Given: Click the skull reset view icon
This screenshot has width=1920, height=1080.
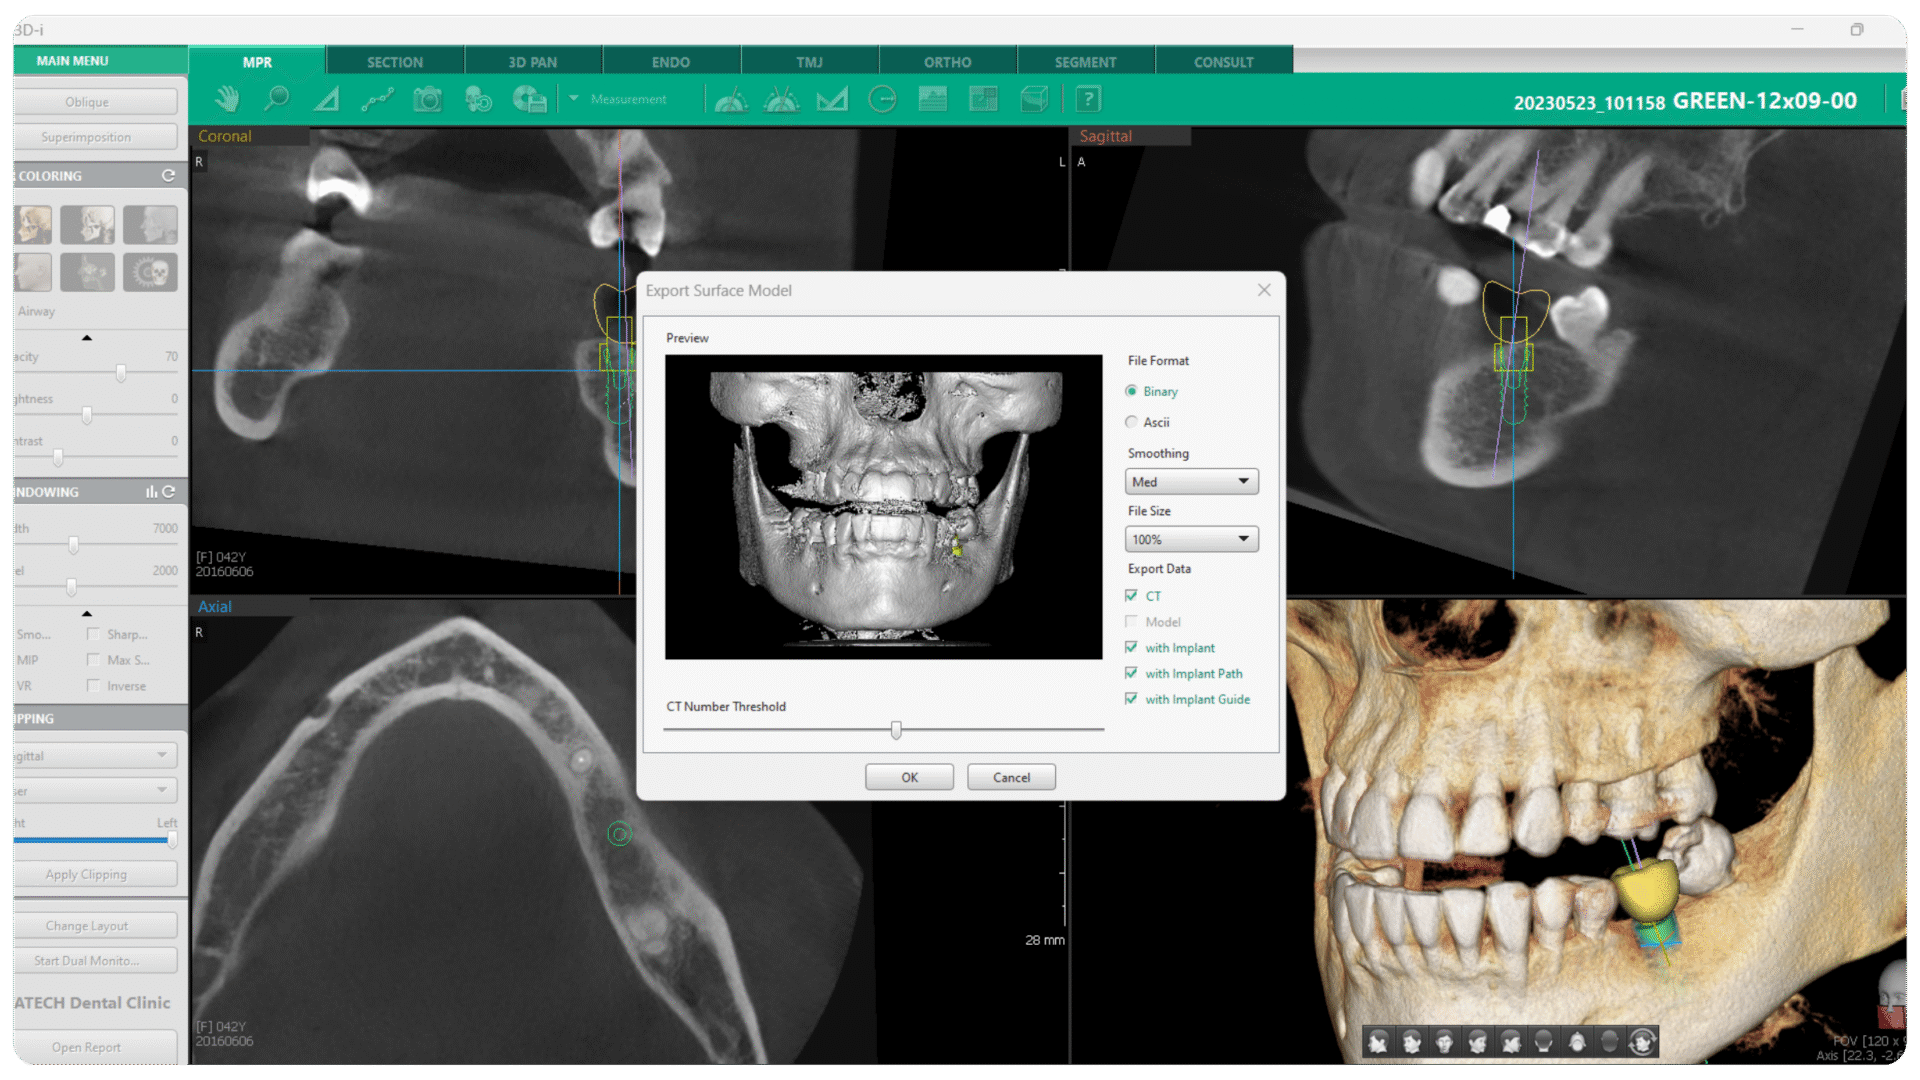Looking at the screenshot, I should click(x=478, y=99).
